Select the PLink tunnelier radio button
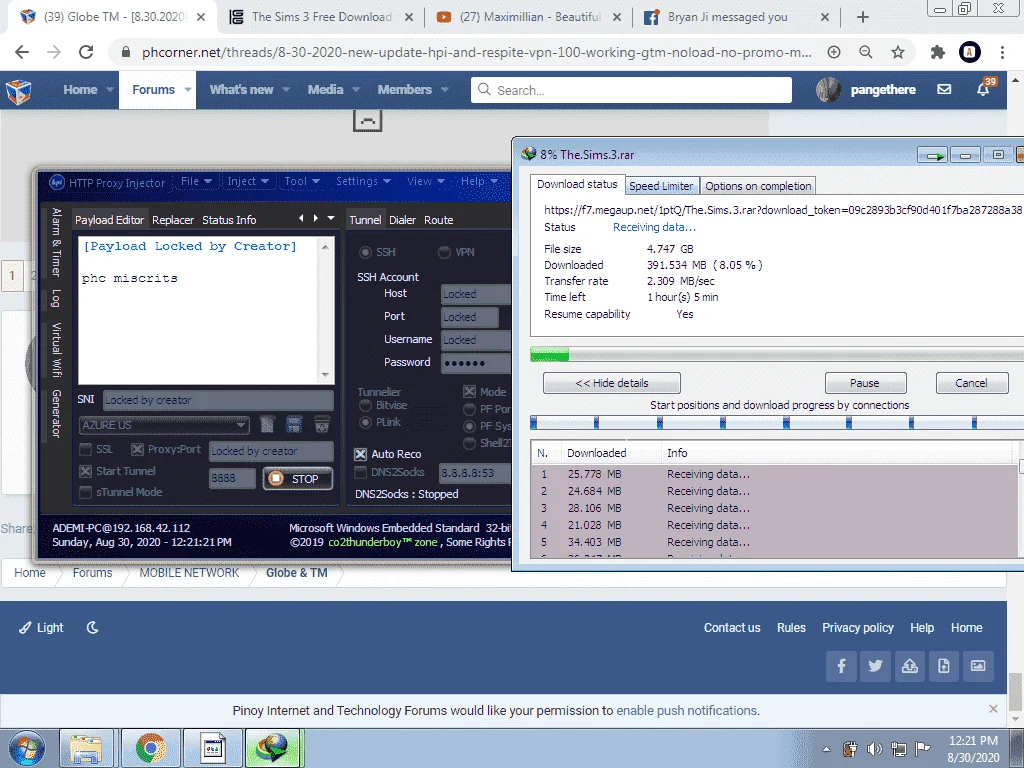Viewport: 1024px width, 768px height. [366, 423]
